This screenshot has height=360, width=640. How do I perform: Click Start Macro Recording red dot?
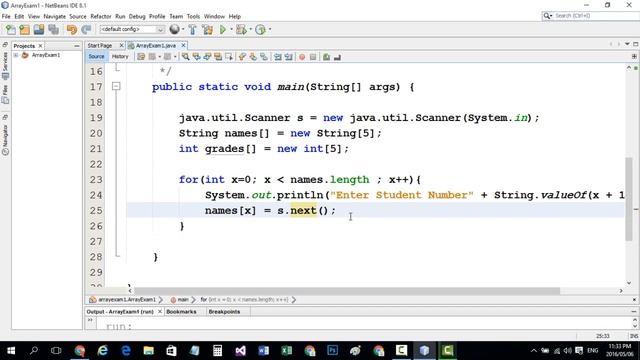point(302,57)
